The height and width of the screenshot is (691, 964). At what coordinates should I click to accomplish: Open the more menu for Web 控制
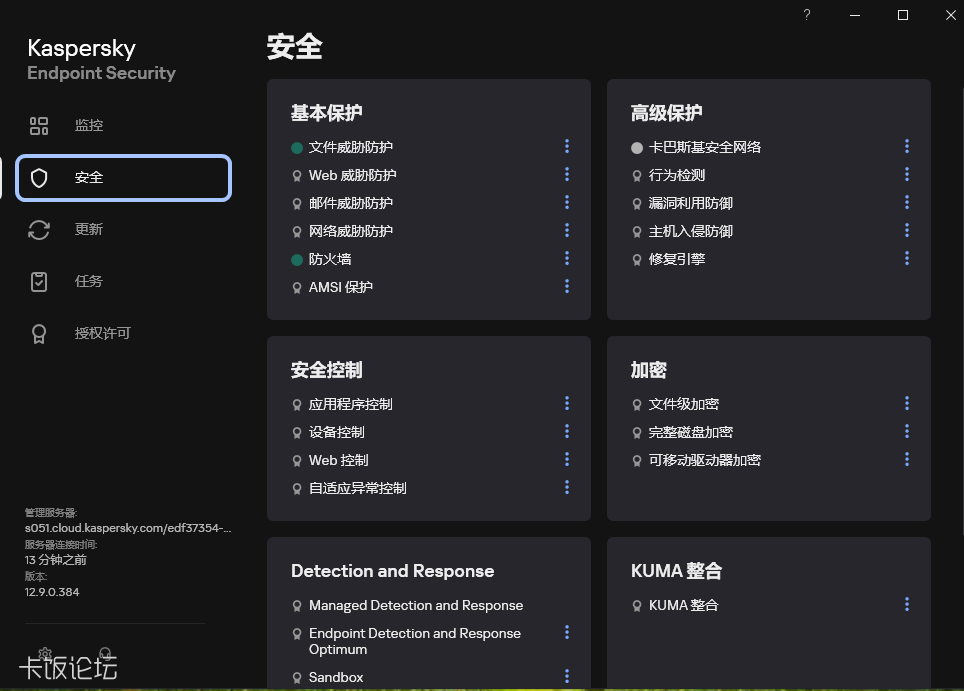(567, 459)
